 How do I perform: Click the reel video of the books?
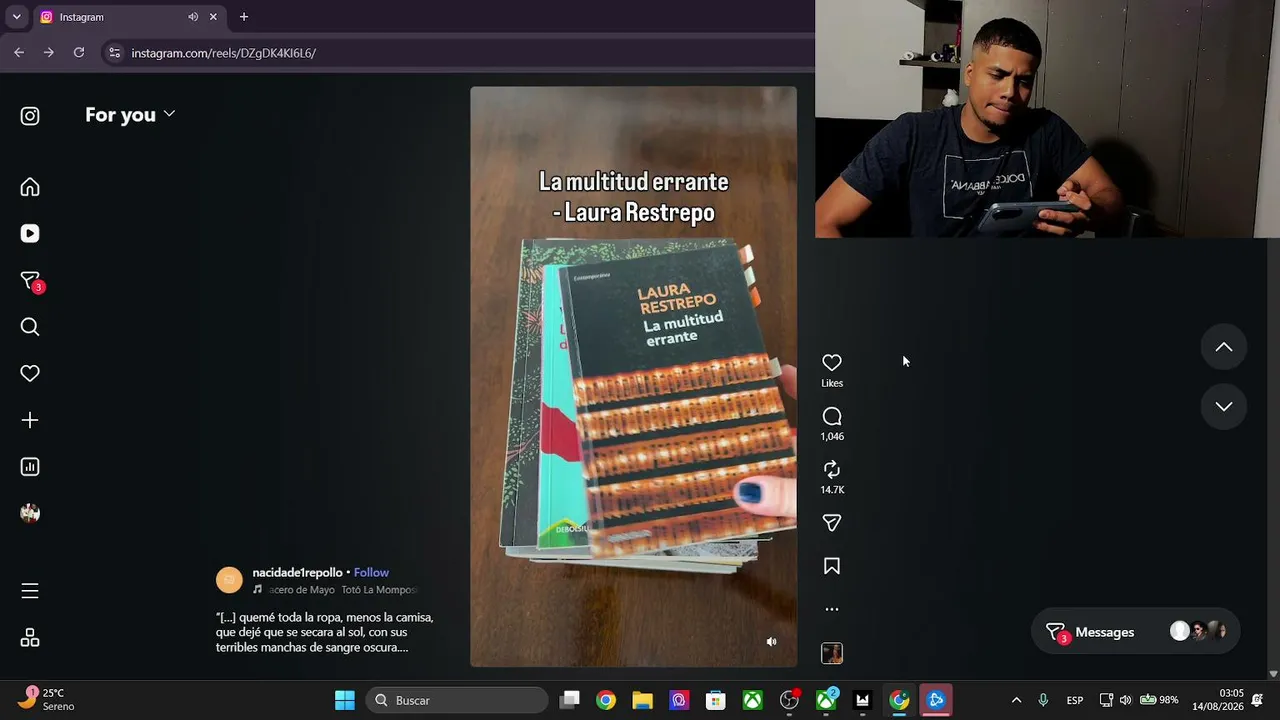click(634, 376)
